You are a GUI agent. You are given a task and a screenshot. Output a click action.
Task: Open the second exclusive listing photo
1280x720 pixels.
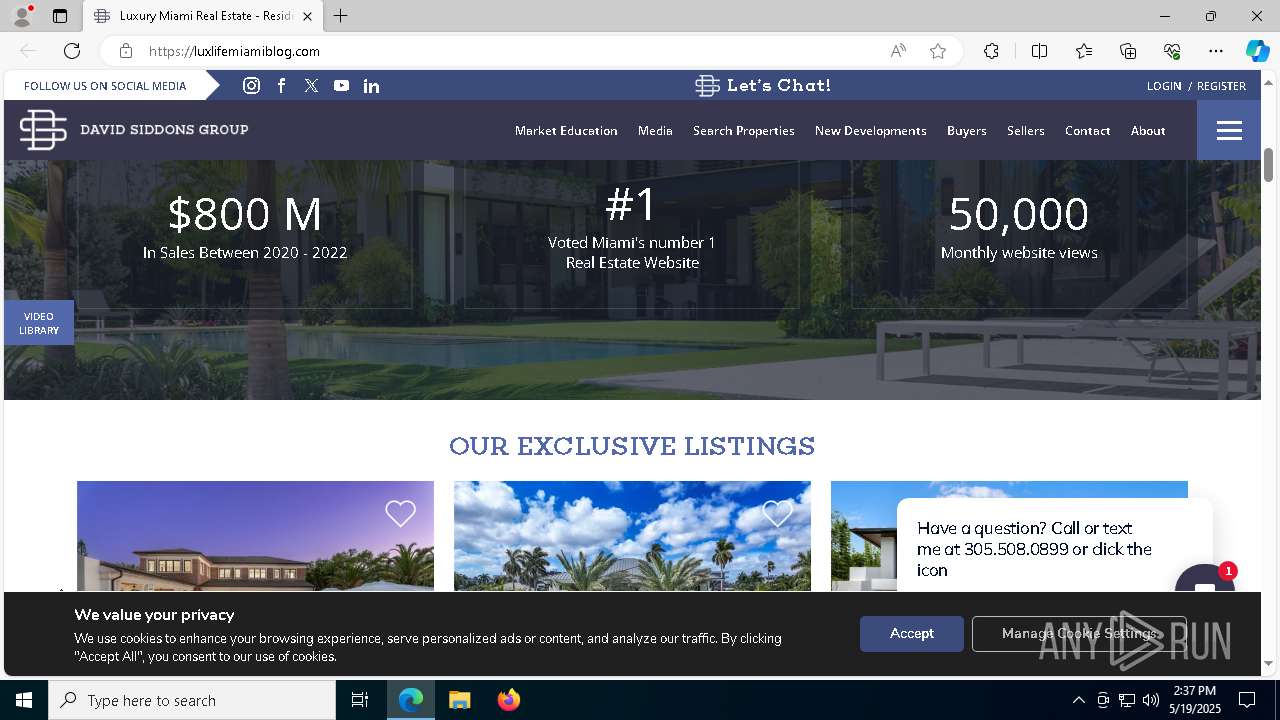coord(632,536)
